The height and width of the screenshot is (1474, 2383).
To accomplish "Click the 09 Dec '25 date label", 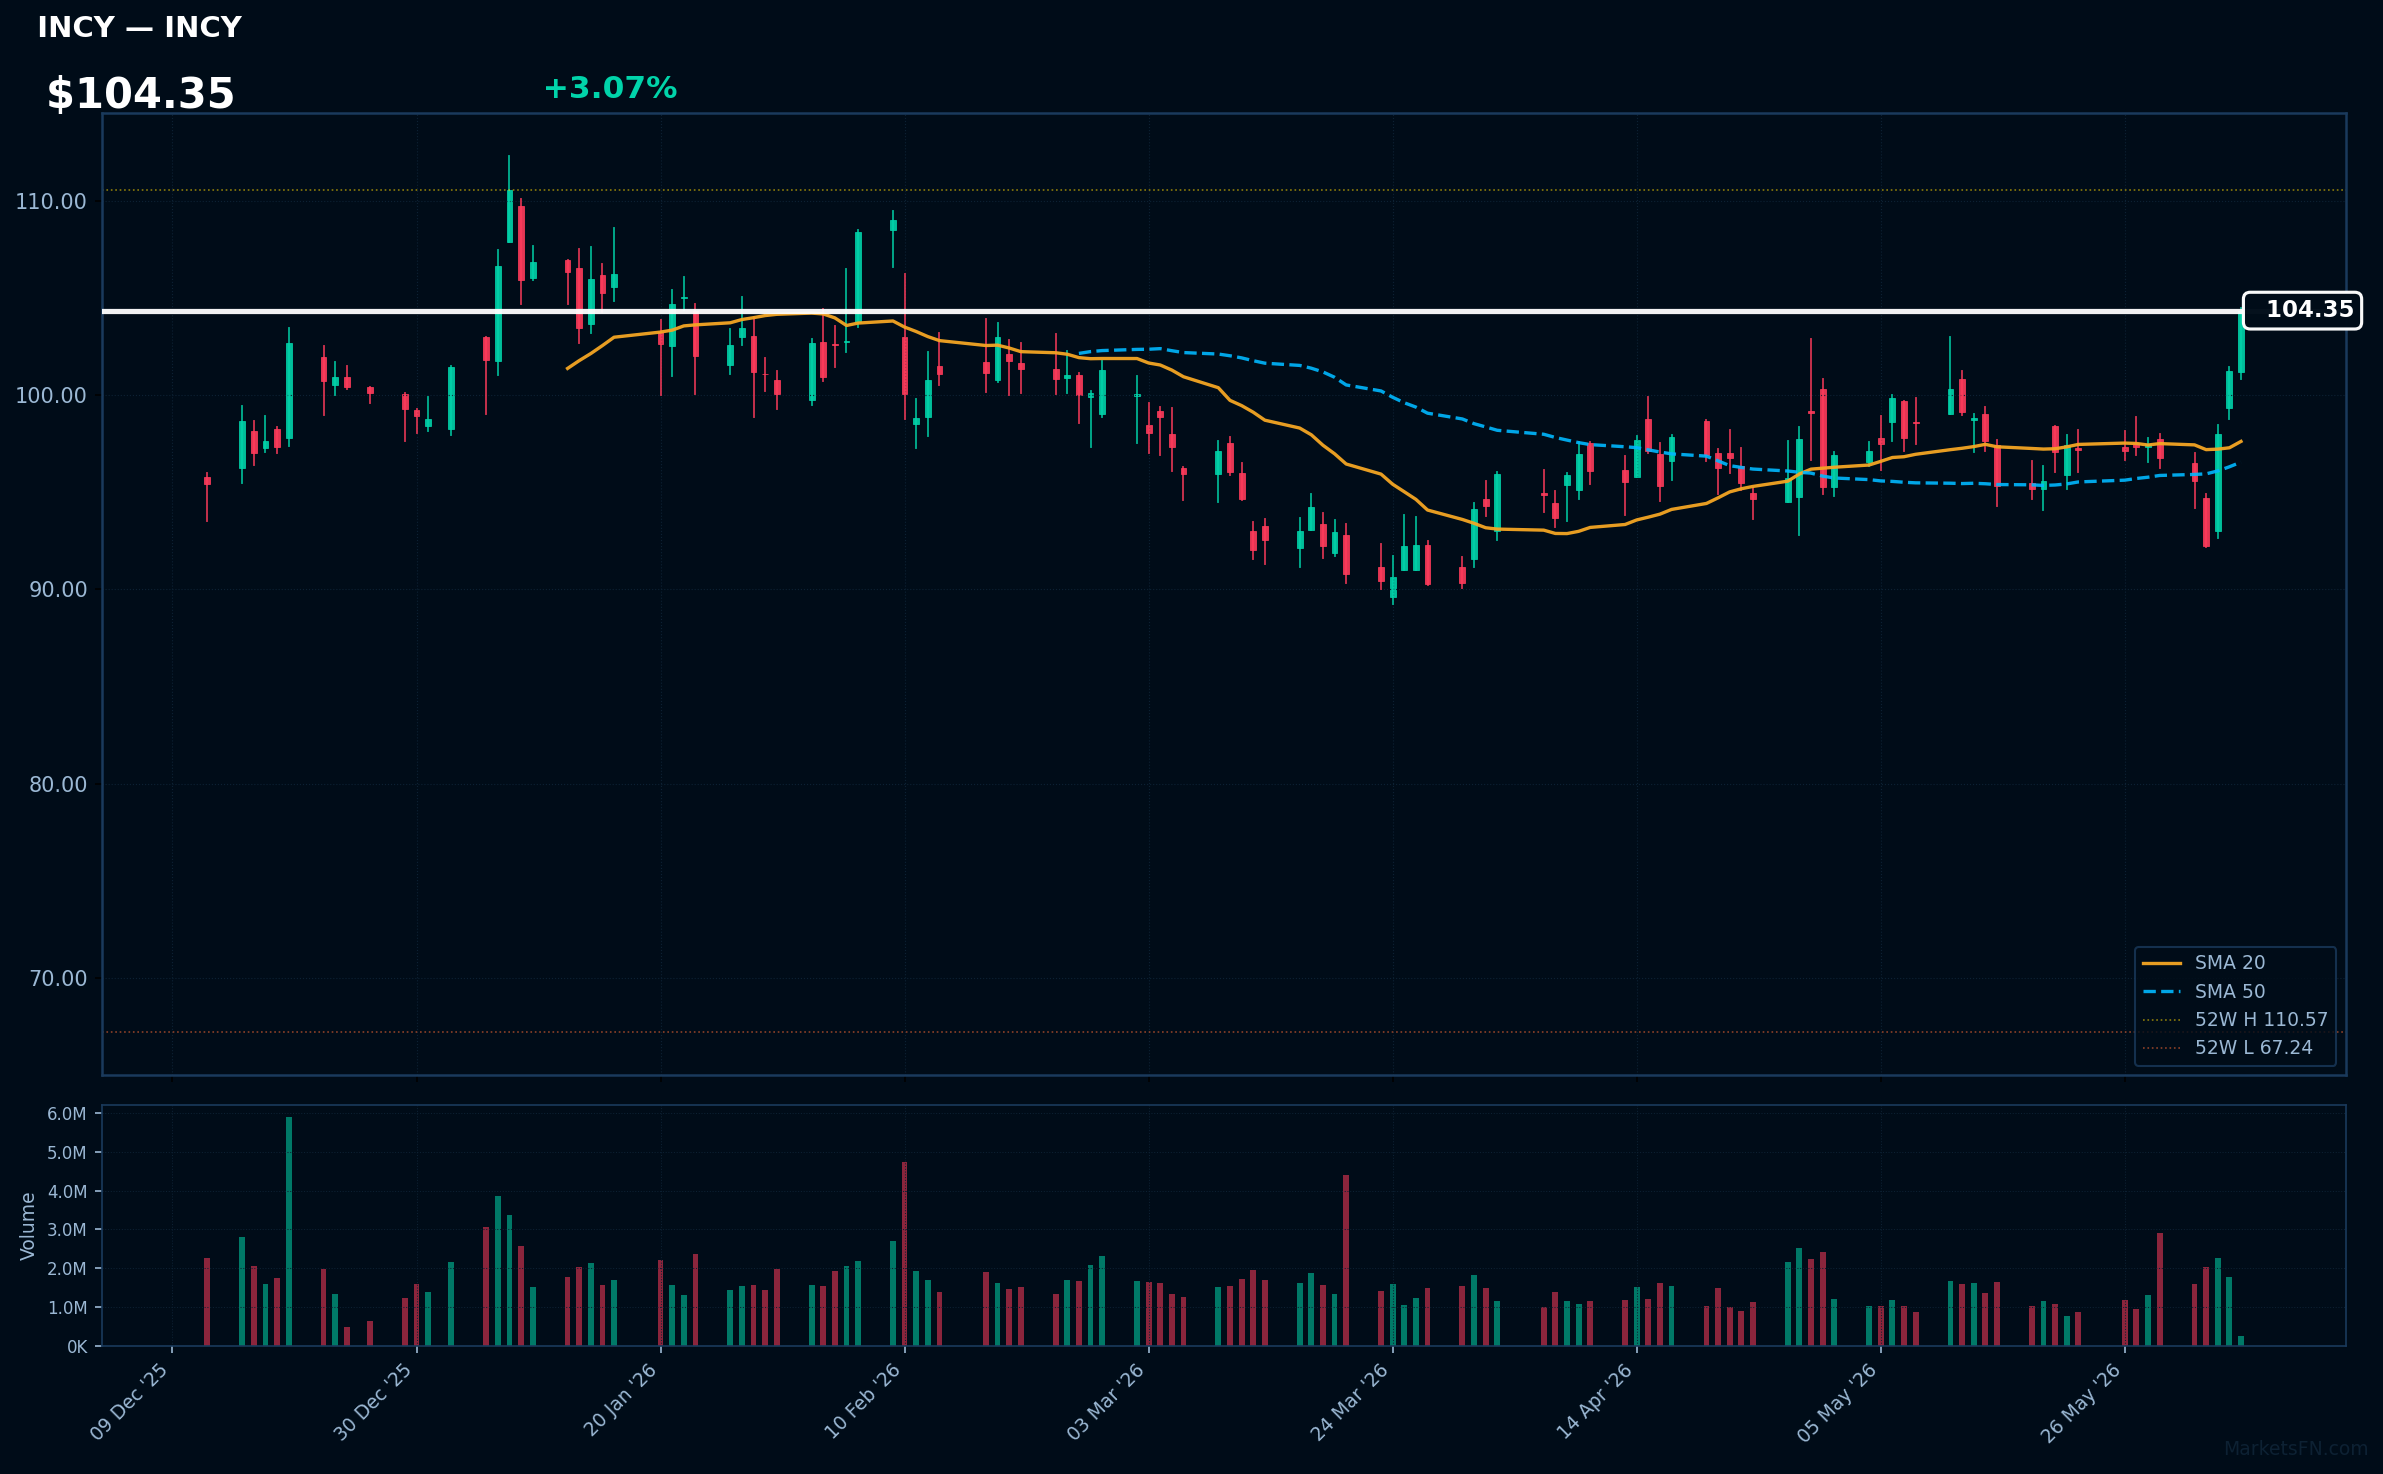I will click(x=129, y=1402).
